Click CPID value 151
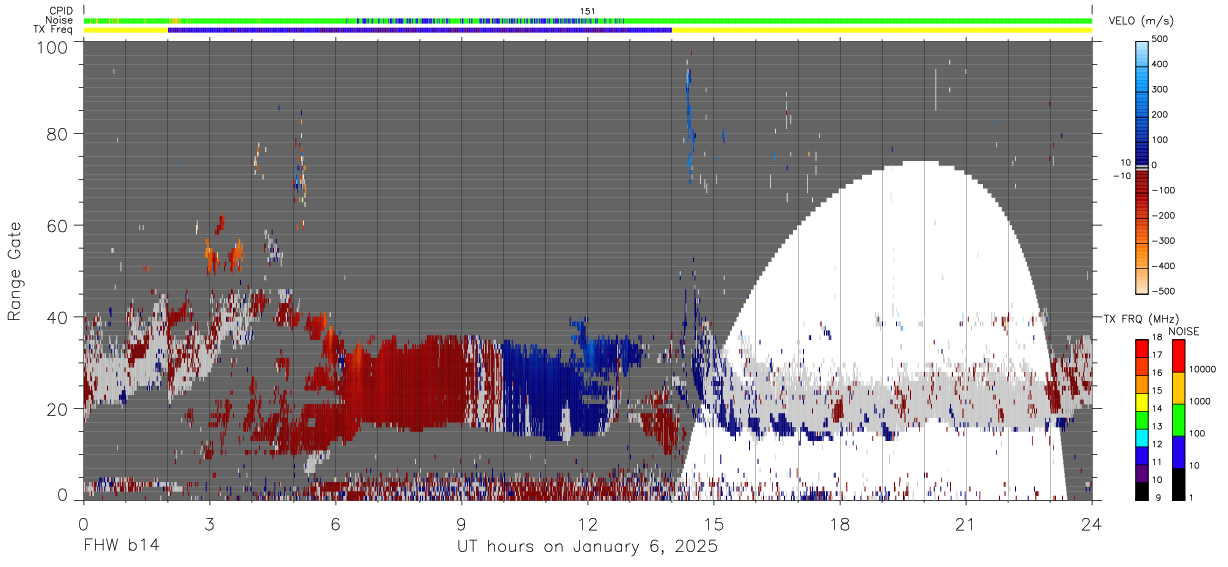 pyautogui.click(x=588, y=11)
